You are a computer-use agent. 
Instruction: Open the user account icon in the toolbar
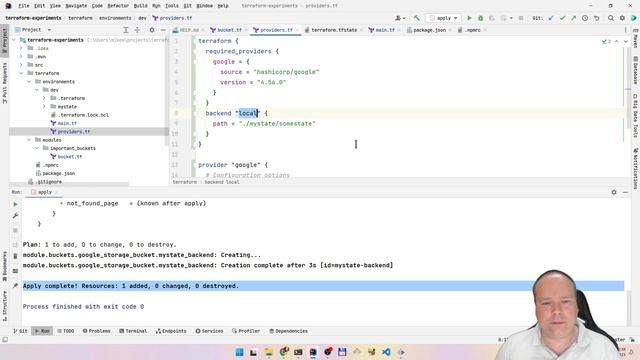pyautogui.click(x=400, y=18)
